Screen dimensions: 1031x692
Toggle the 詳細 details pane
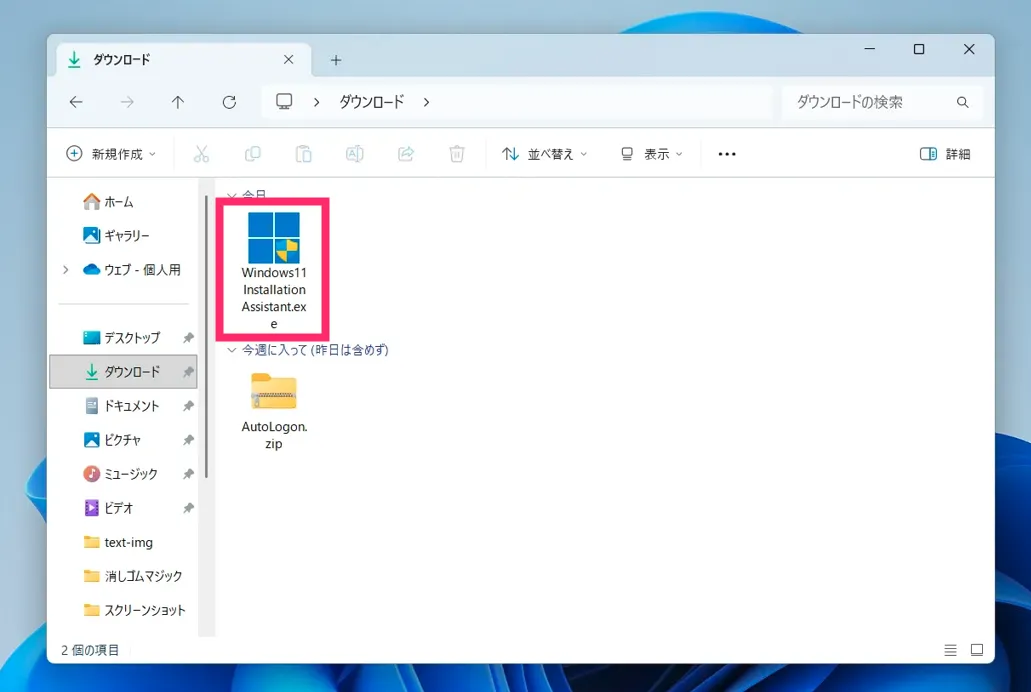945,154
